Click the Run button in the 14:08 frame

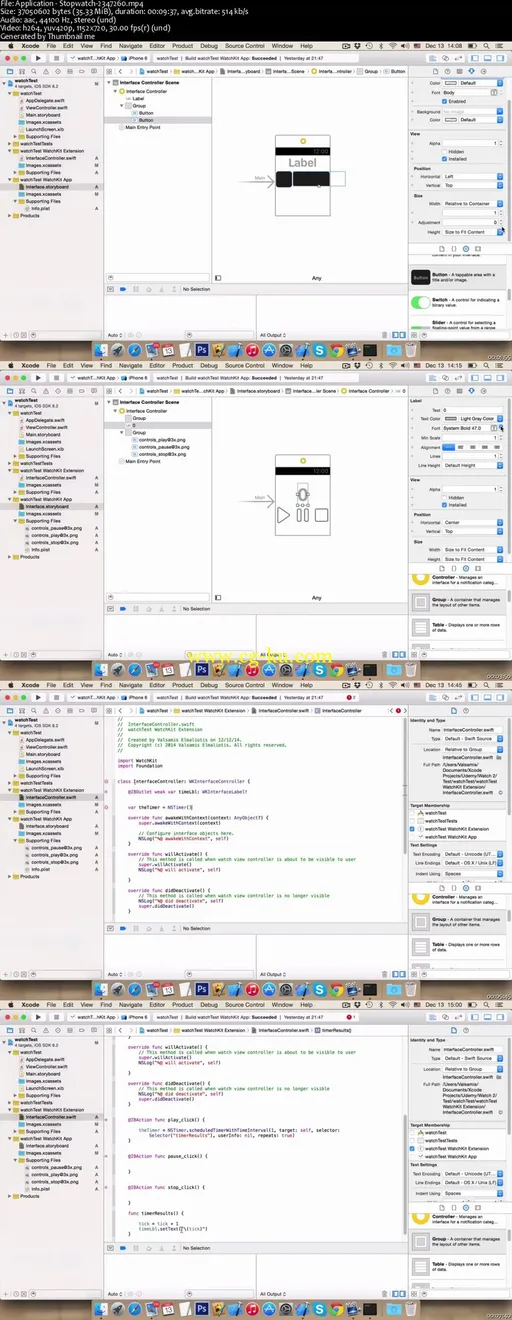39,59
